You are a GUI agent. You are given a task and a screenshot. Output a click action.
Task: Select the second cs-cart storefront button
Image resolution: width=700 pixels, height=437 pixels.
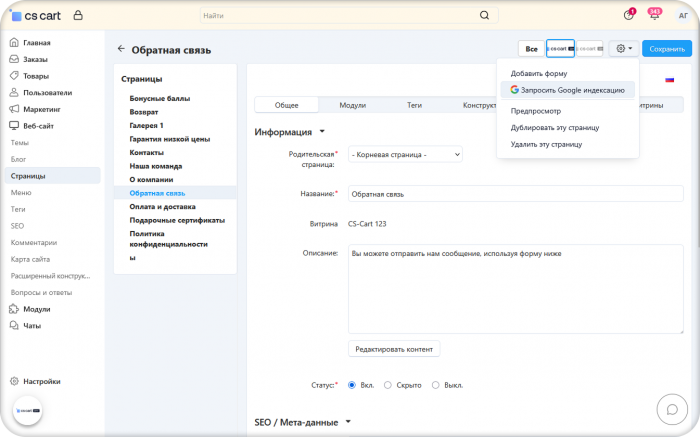pyautogui.click(x=590, y=49)
